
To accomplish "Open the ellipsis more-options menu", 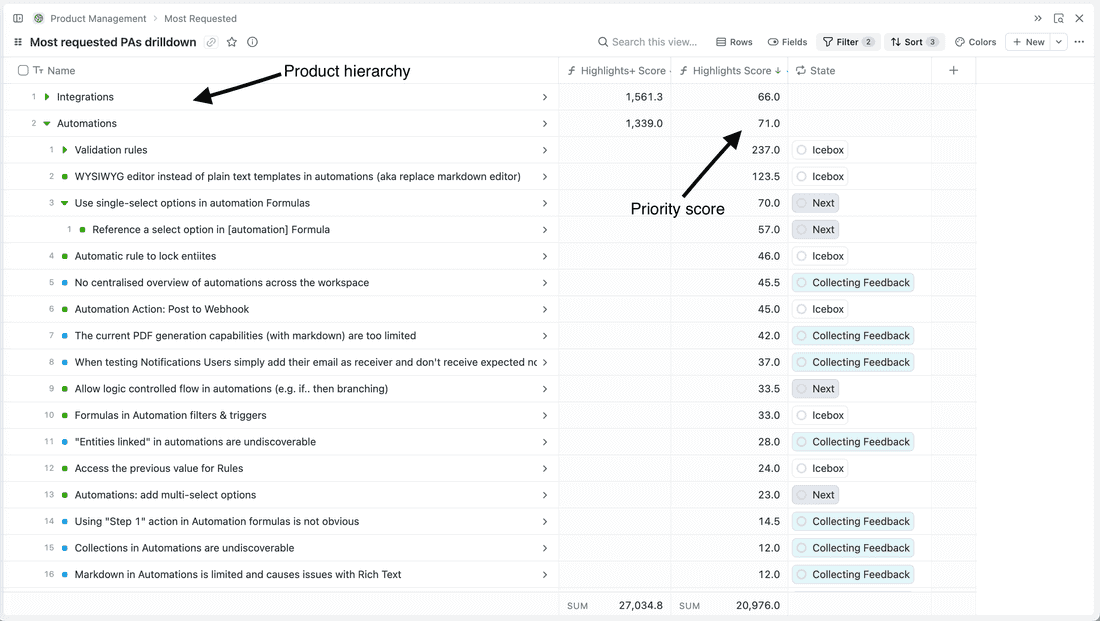I will coord(1079,42).
